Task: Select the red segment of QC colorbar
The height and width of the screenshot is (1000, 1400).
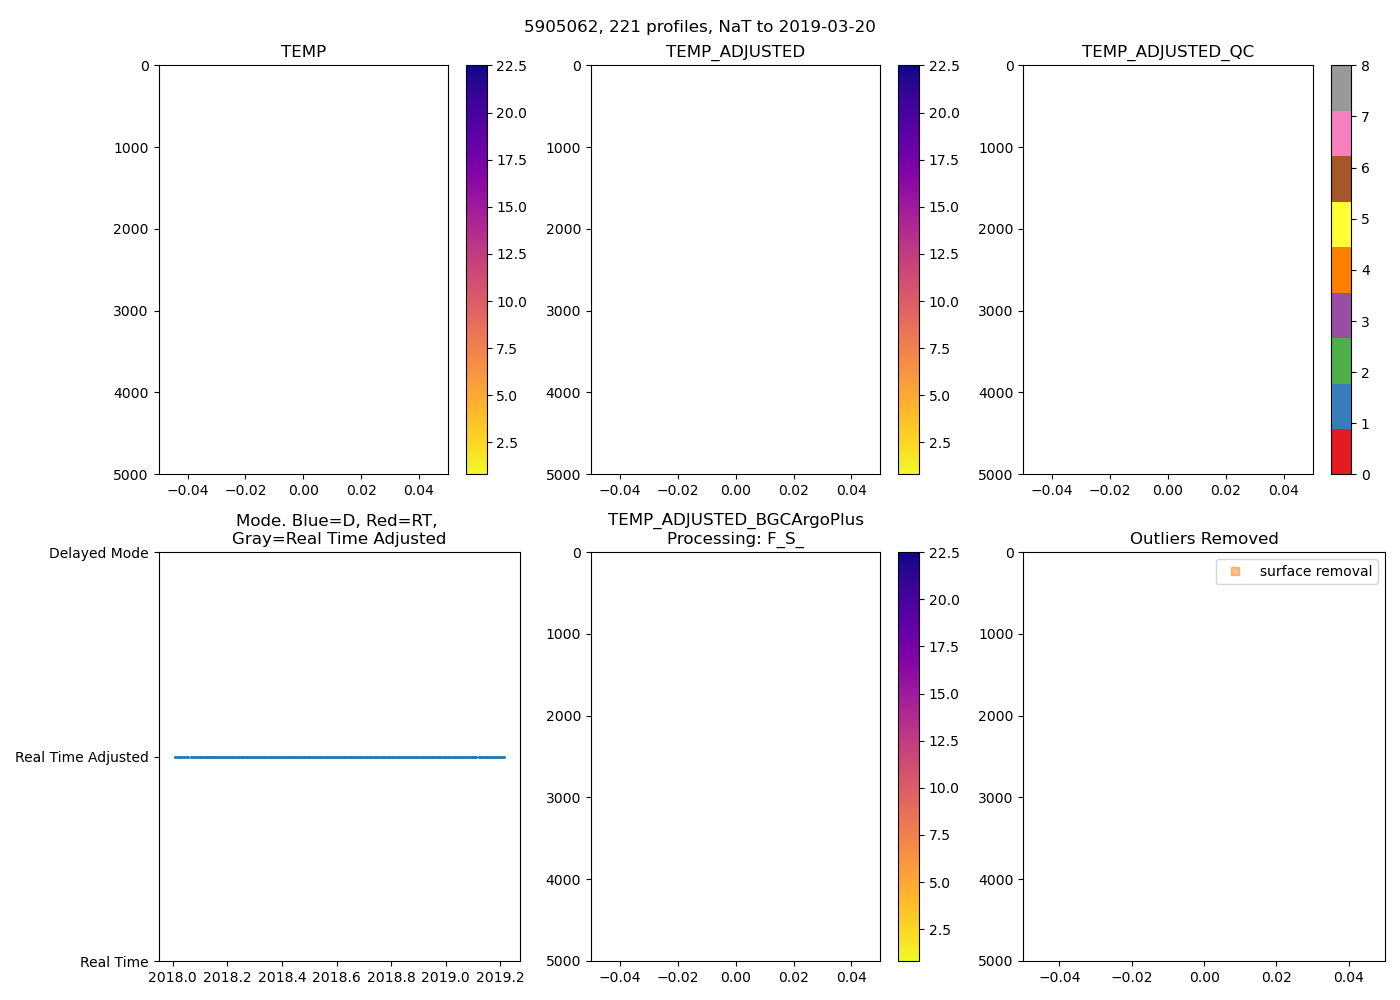Action: (x=1341, y=452)
